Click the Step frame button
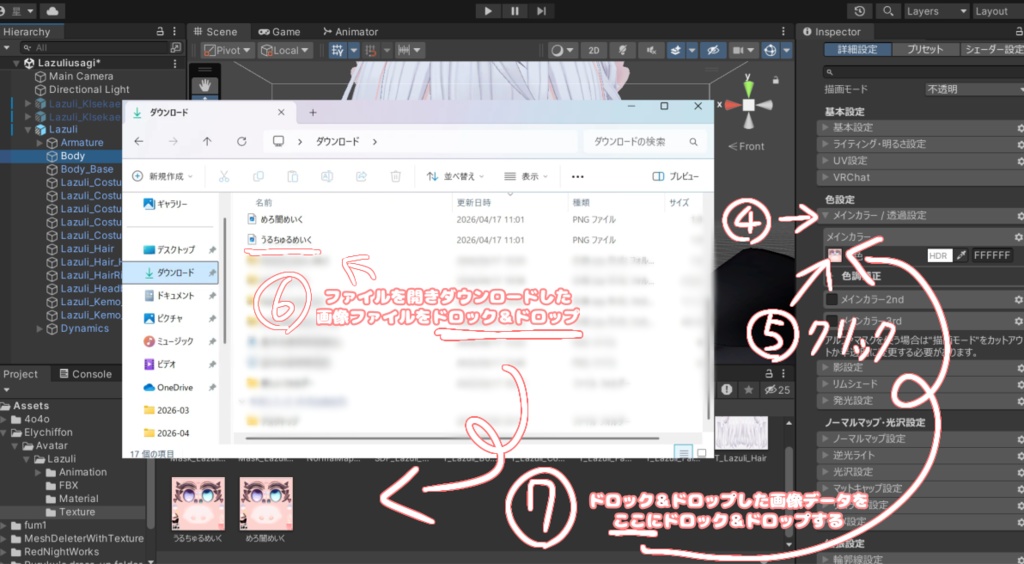Image resolution: width=1024 pixels, height=564 pixels. pyautogui.click(x=541, y=11)
